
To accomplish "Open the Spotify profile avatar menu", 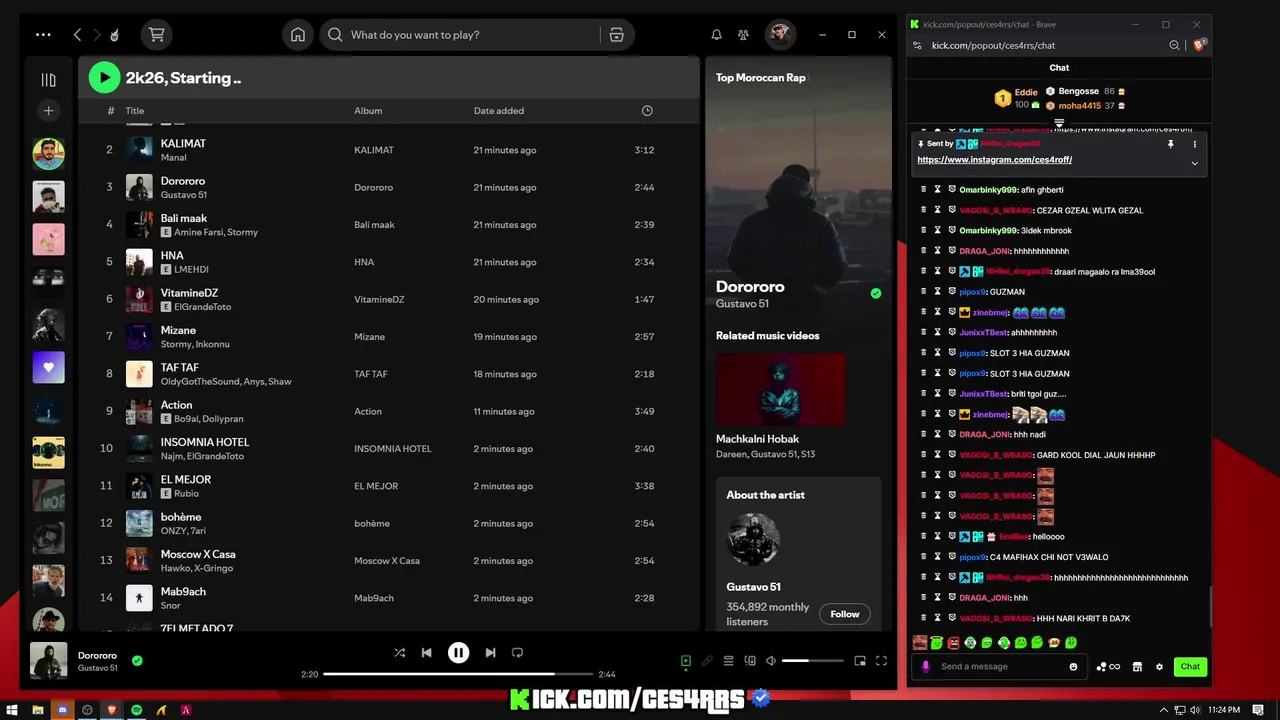I will (780, 35).
